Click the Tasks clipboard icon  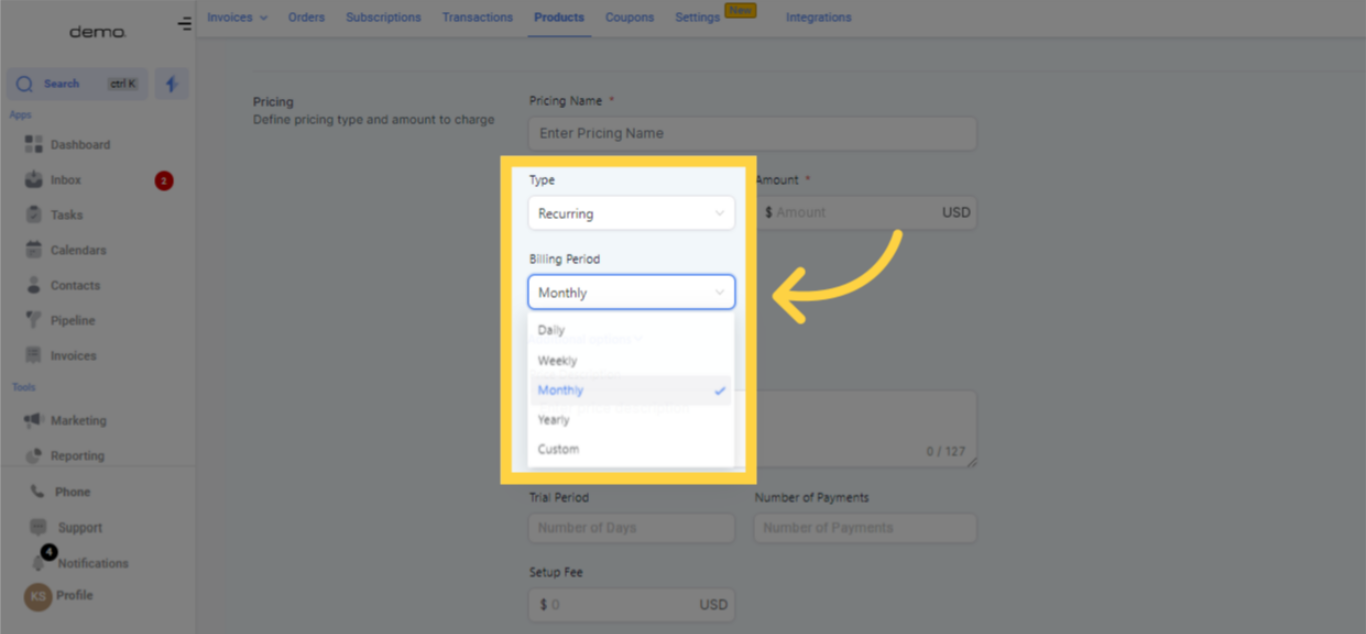click(34, 215)
